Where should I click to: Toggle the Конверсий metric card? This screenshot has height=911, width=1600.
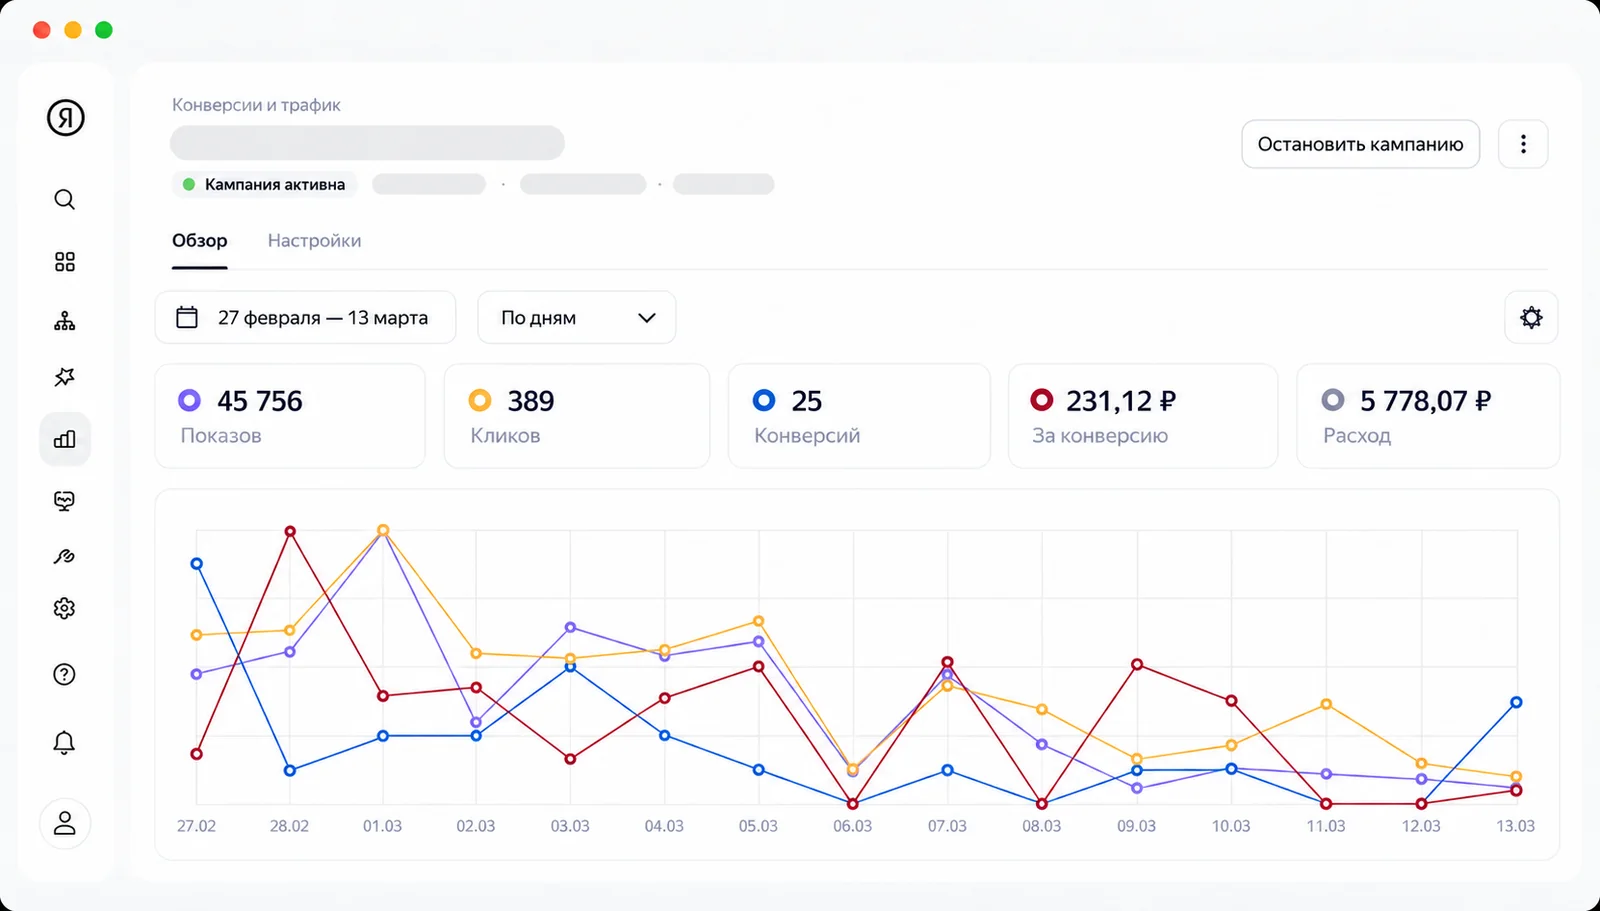(x=859, y=416)
